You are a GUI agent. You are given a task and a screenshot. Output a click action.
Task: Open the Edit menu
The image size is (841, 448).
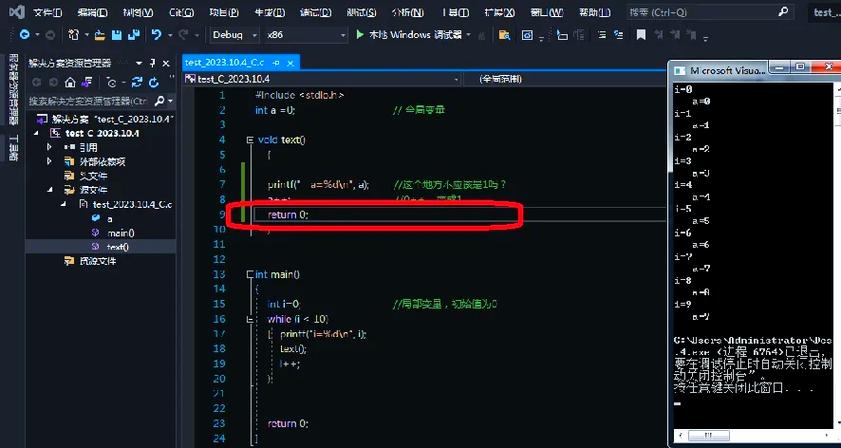(x=92, y=12)
